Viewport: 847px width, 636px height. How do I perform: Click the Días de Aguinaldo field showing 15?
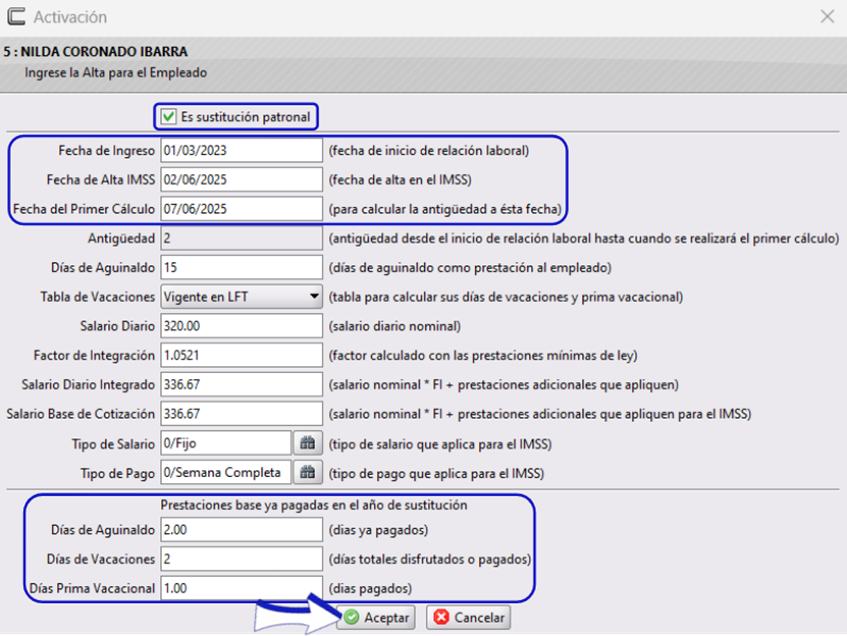(240, 267)
